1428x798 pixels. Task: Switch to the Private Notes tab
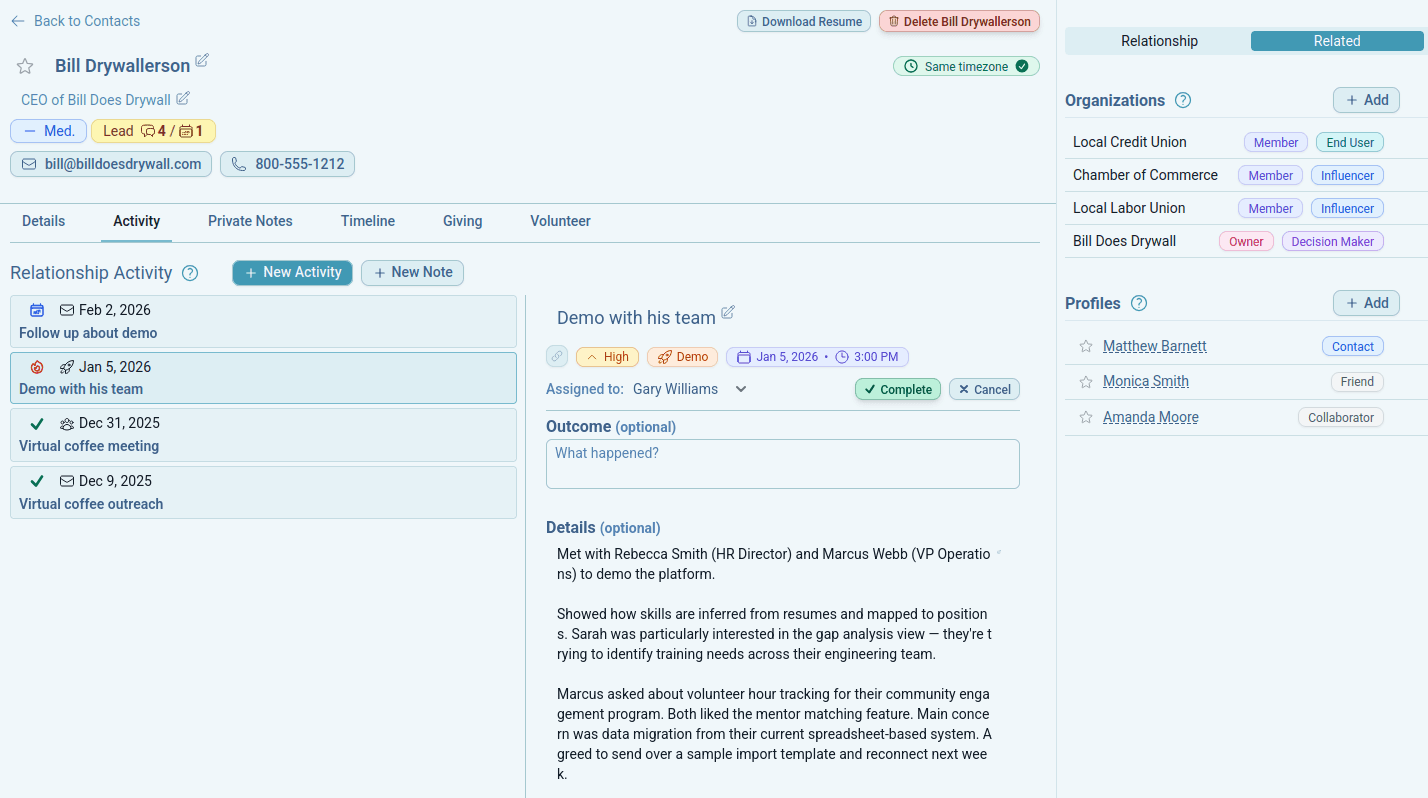coord(249,221)
